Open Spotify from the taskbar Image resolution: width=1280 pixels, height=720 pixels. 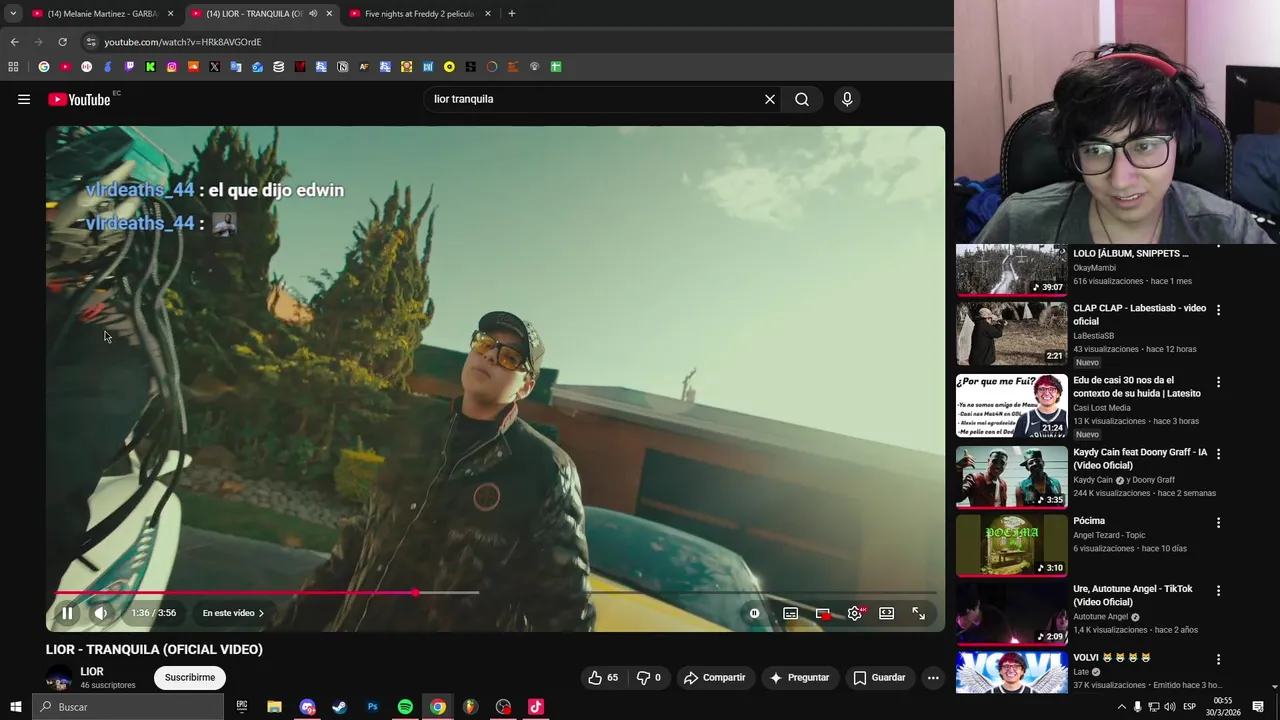click(405, 707)
